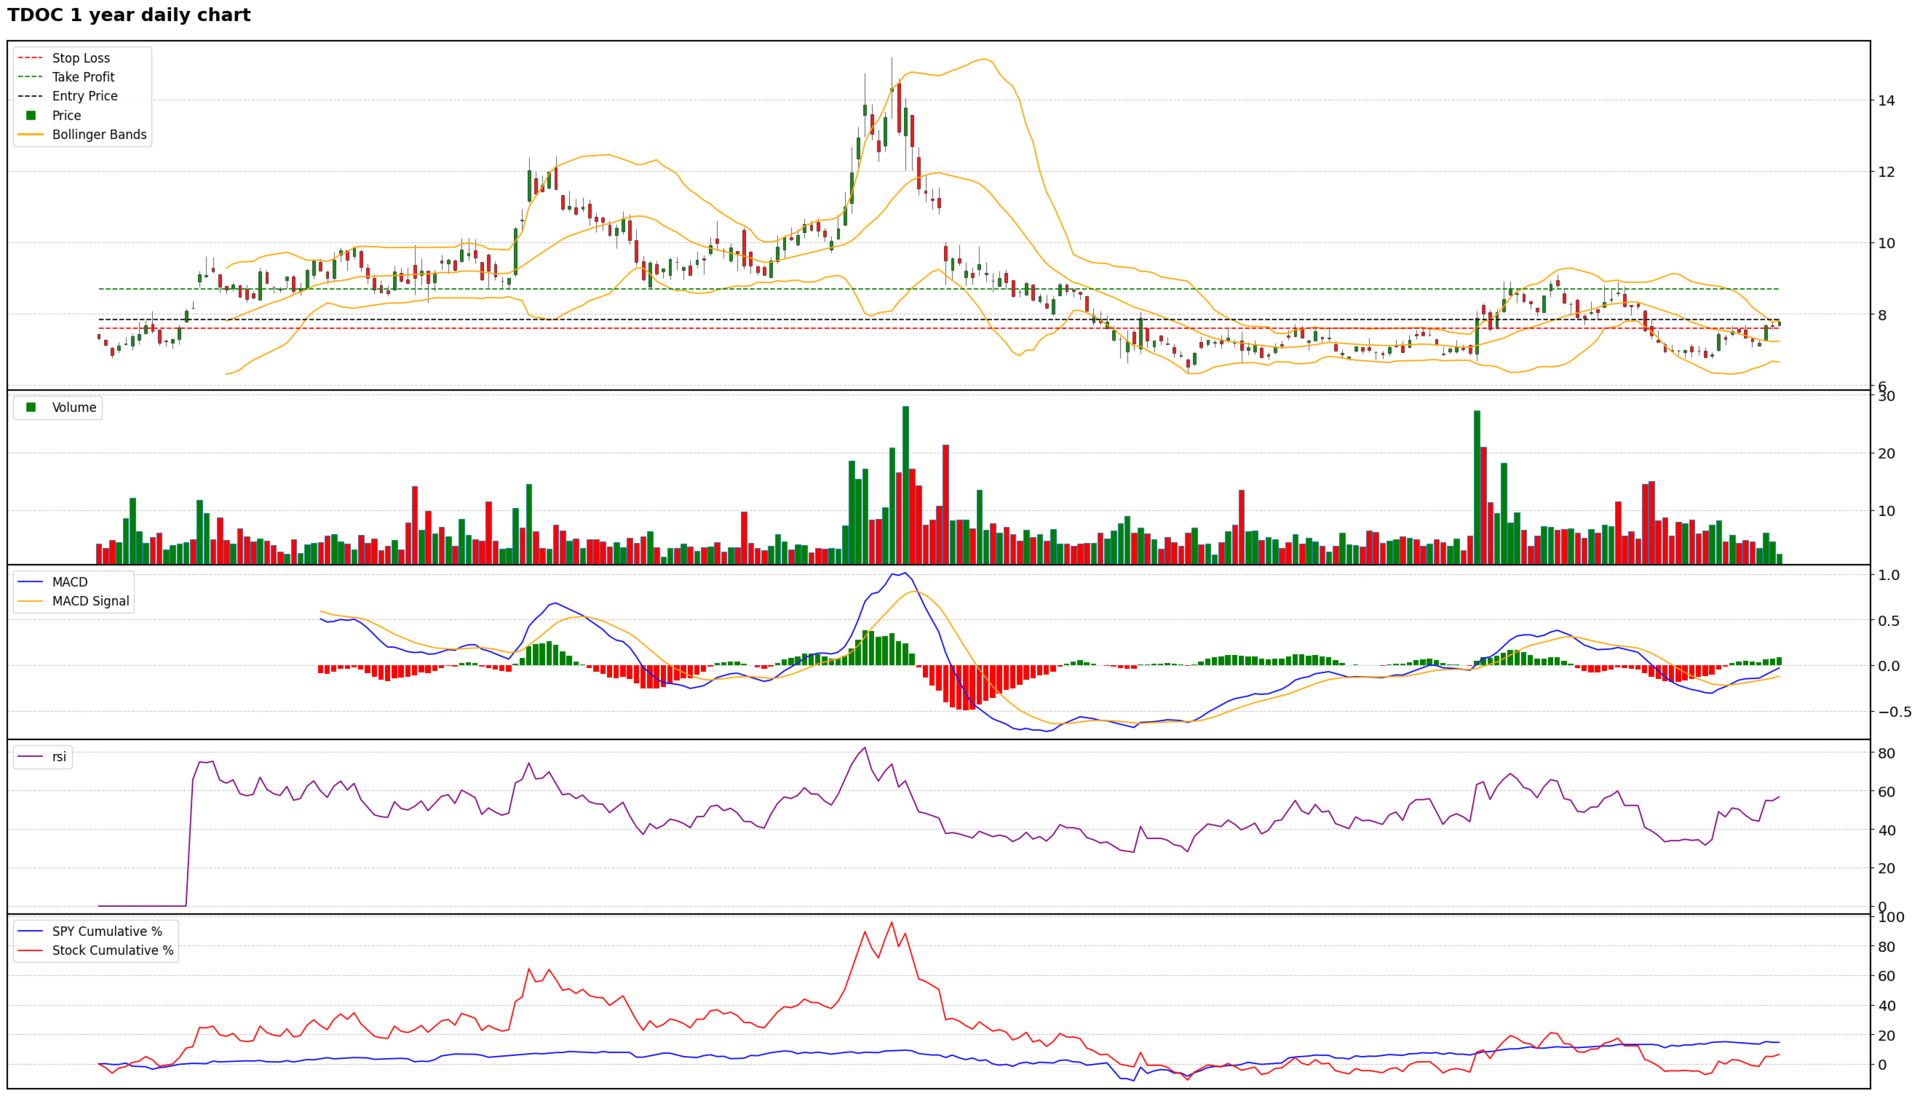Viewport: 1920px width, 1096px height.
Task: Click the price axis label 14
Action: pos(1886,100)
